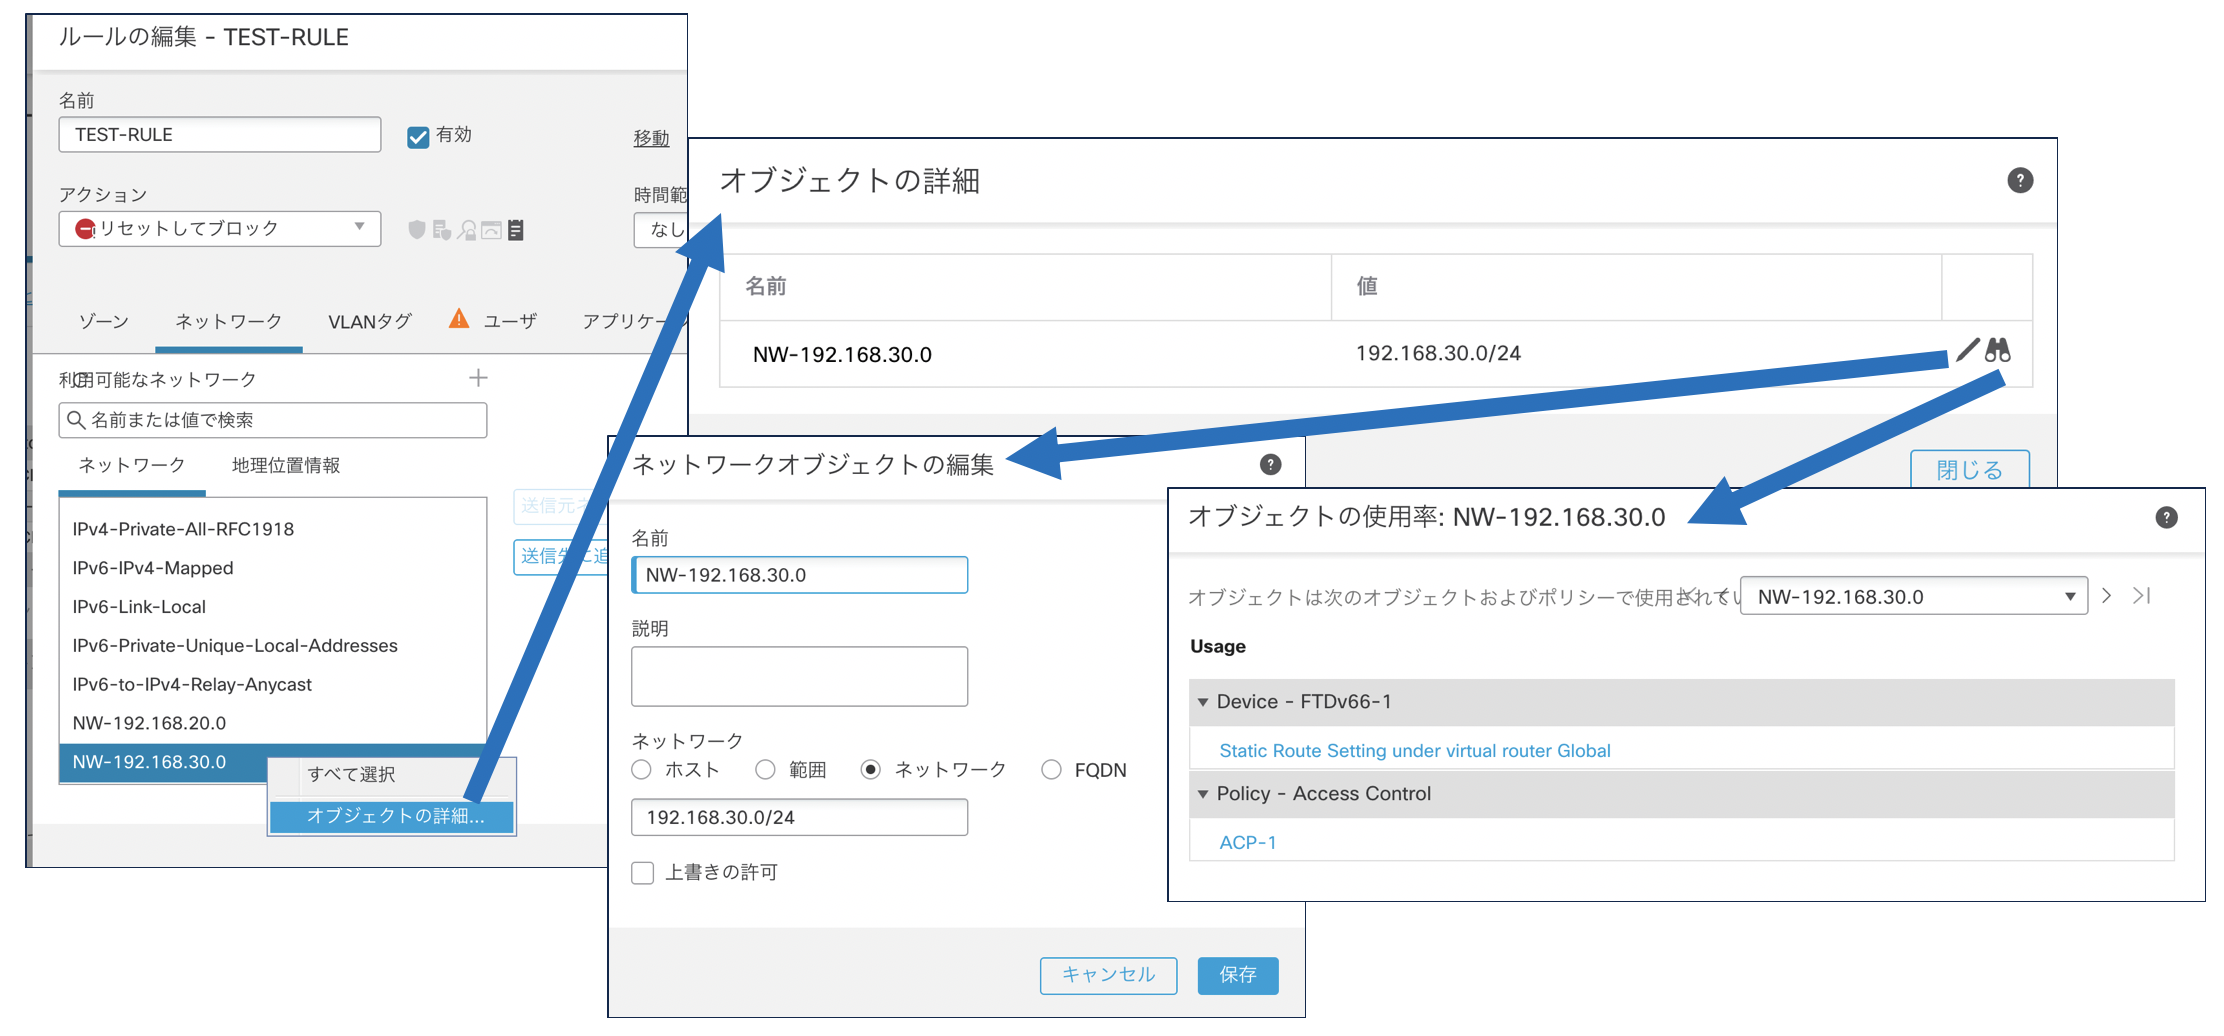Open the アクション action dropdown
The height and width of the screenshot is (1036, 2224).
click(x=220, y=229)
